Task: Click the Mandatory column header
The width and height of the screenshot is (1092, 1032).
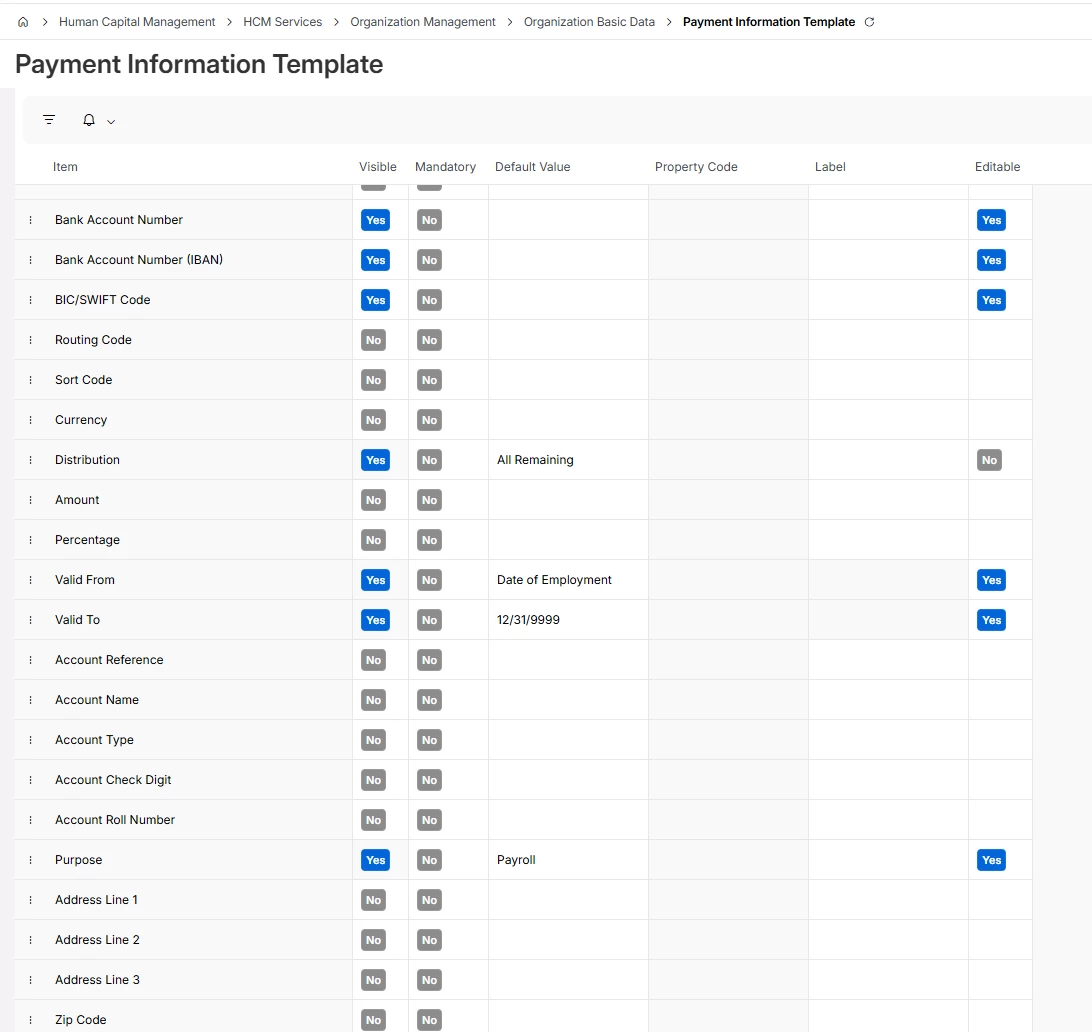Action: coord(446,167)
